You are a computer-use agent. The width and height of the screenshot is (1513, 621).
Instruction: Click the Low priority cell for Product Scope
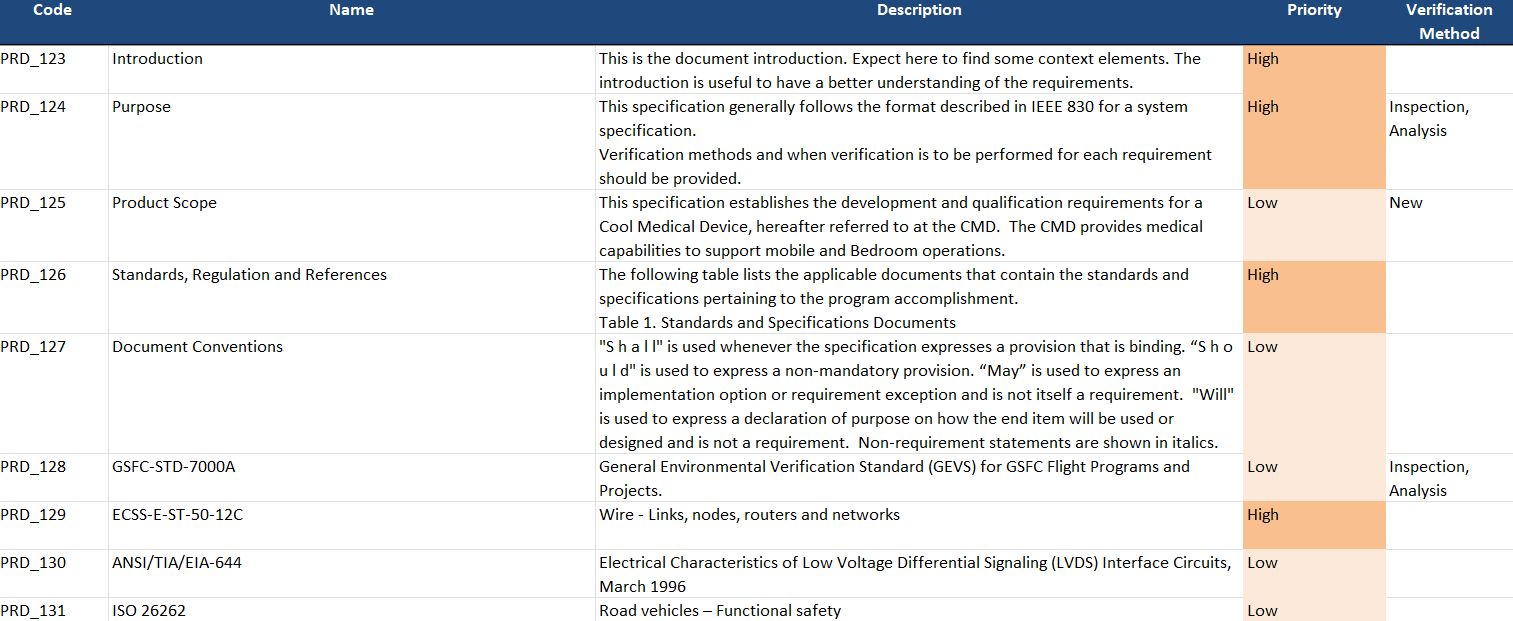point(1313,225)
